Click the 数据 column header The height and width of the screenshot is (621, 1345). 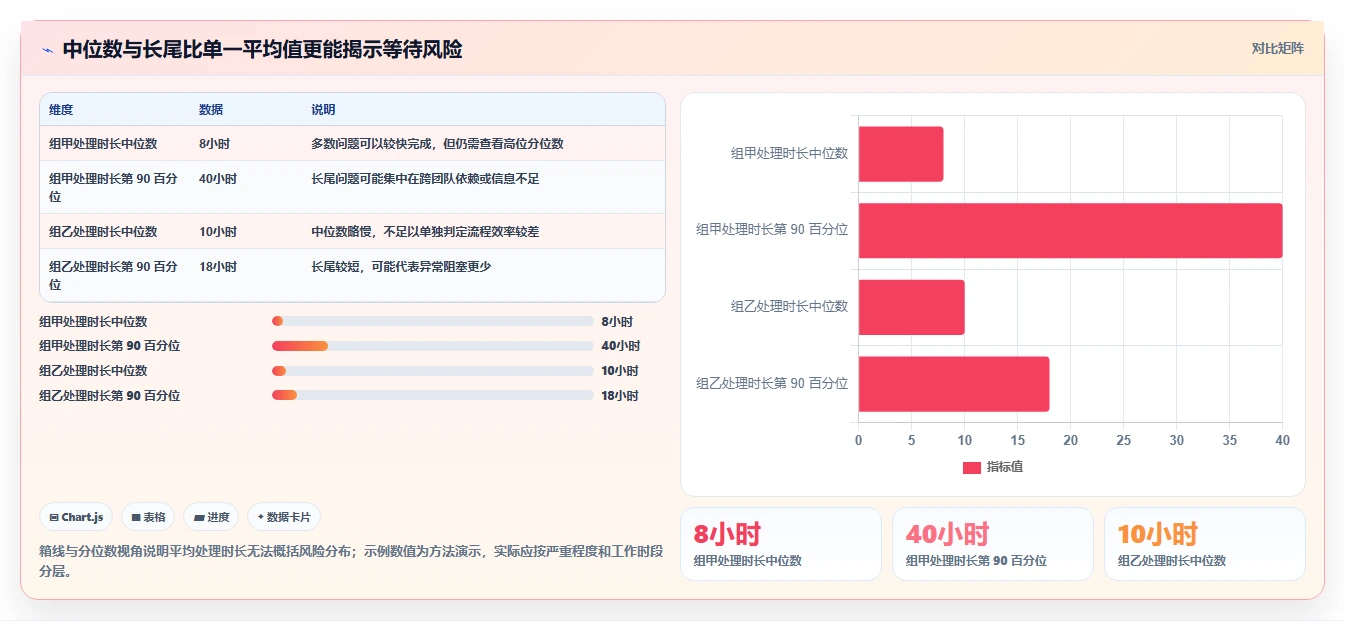coord(211,109)
